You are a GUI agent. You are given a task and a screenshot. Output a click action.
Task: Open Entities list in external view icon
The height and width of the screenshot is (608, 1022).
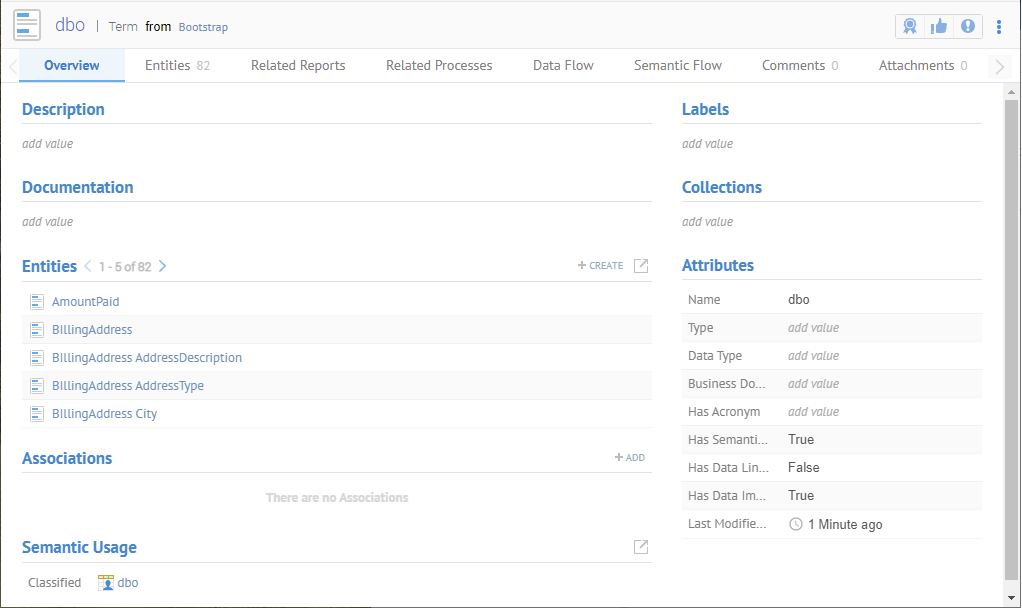click(x=641, y=266)
